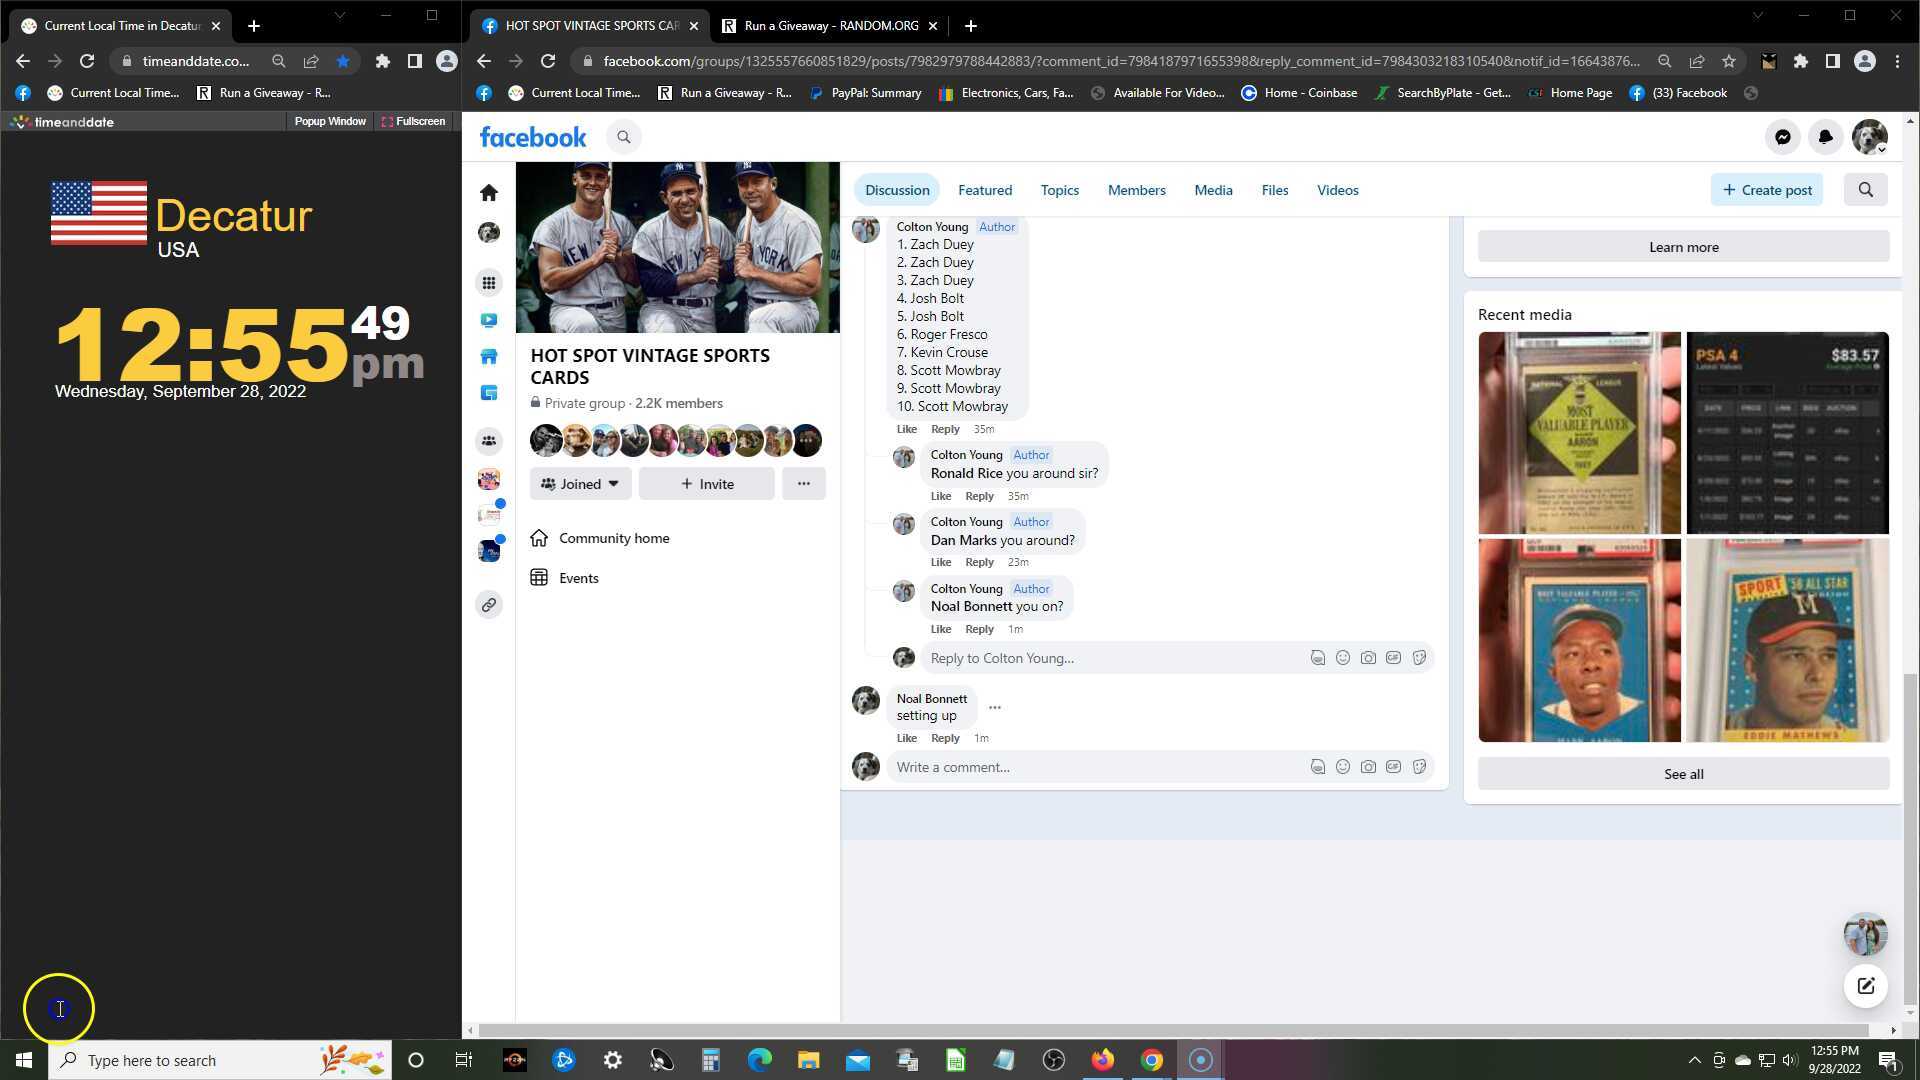Bookmark timeanddate page with star icon
Viewport: 1920px width, 1080px height.
343,61
